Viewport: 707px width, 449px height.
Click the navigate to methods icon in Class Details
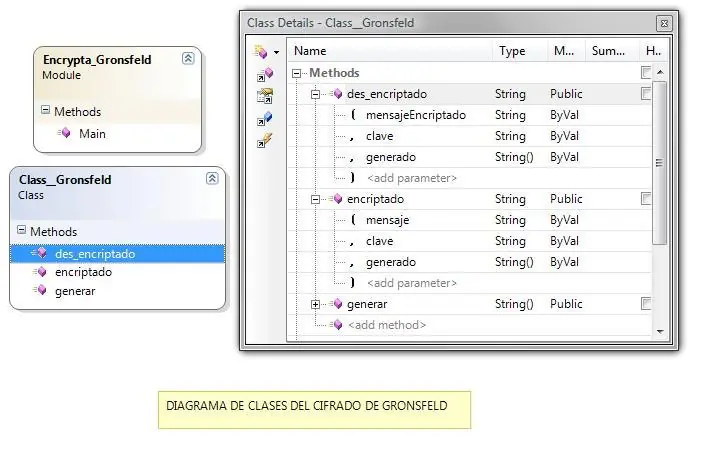265,74
